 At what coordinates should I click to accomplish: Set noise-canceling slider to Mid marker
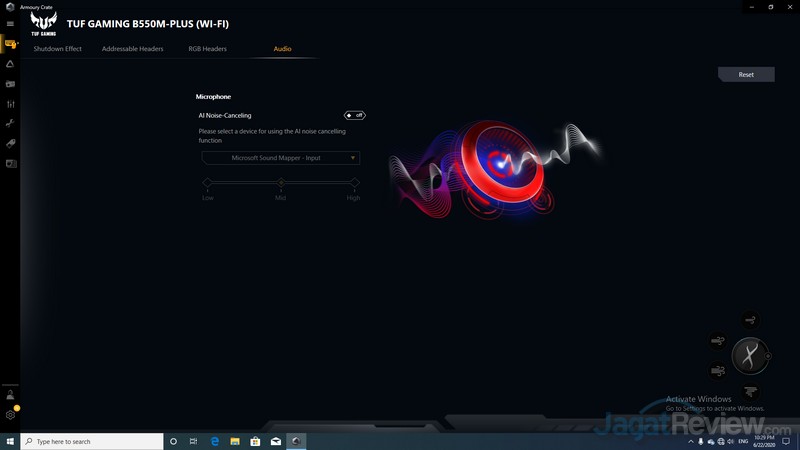(x=281, y=182)
